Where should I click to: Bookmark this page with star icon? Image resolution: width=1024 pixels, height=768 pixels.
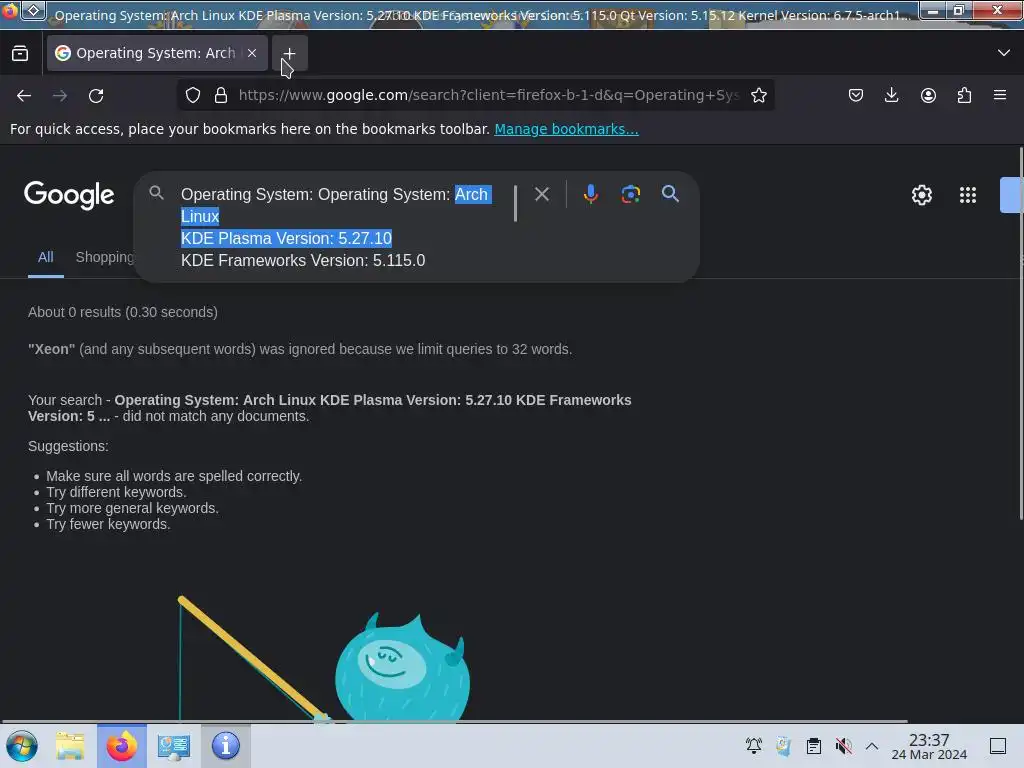pos(759,95)
